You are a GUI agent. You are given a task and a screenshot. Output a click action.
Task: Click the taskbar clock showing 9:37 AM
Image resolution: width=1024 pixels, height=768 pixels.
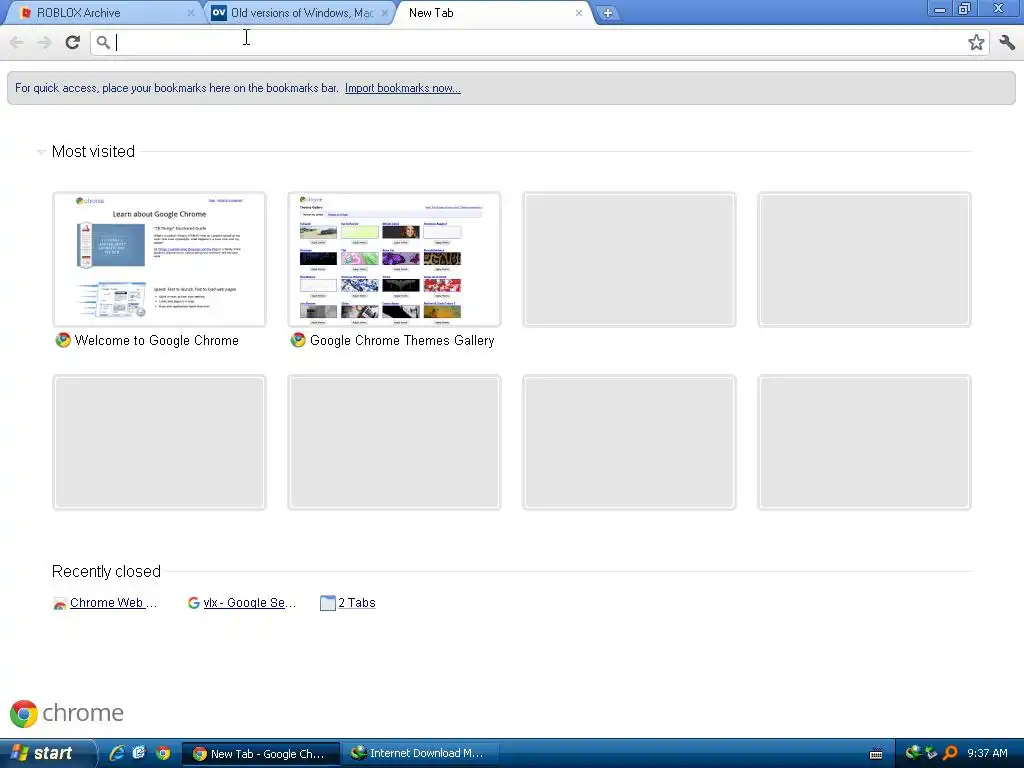(987, 753)
